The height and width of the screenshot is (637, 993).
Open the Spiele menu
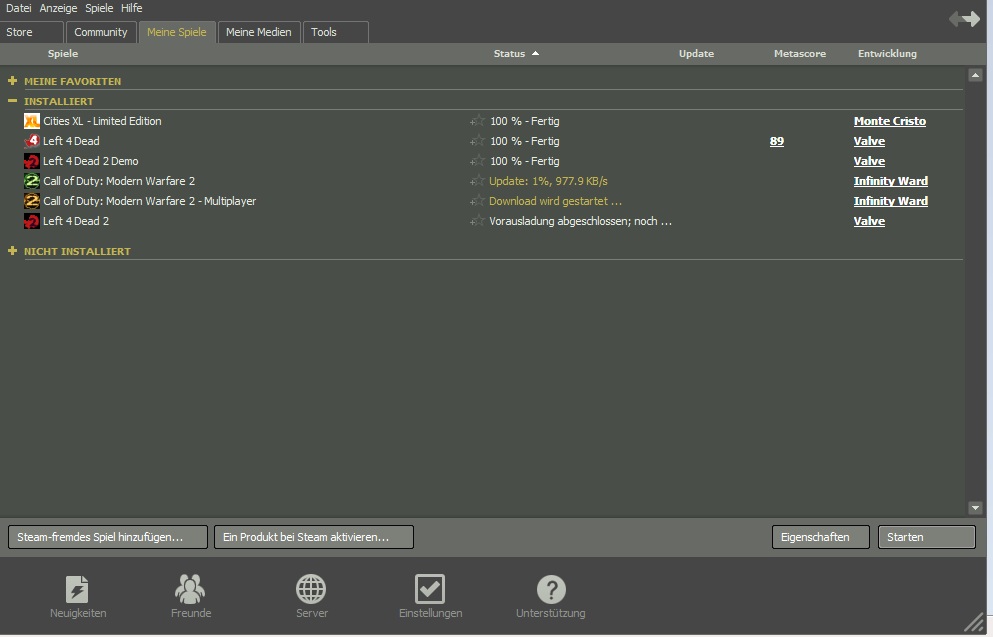click(99, 8)
